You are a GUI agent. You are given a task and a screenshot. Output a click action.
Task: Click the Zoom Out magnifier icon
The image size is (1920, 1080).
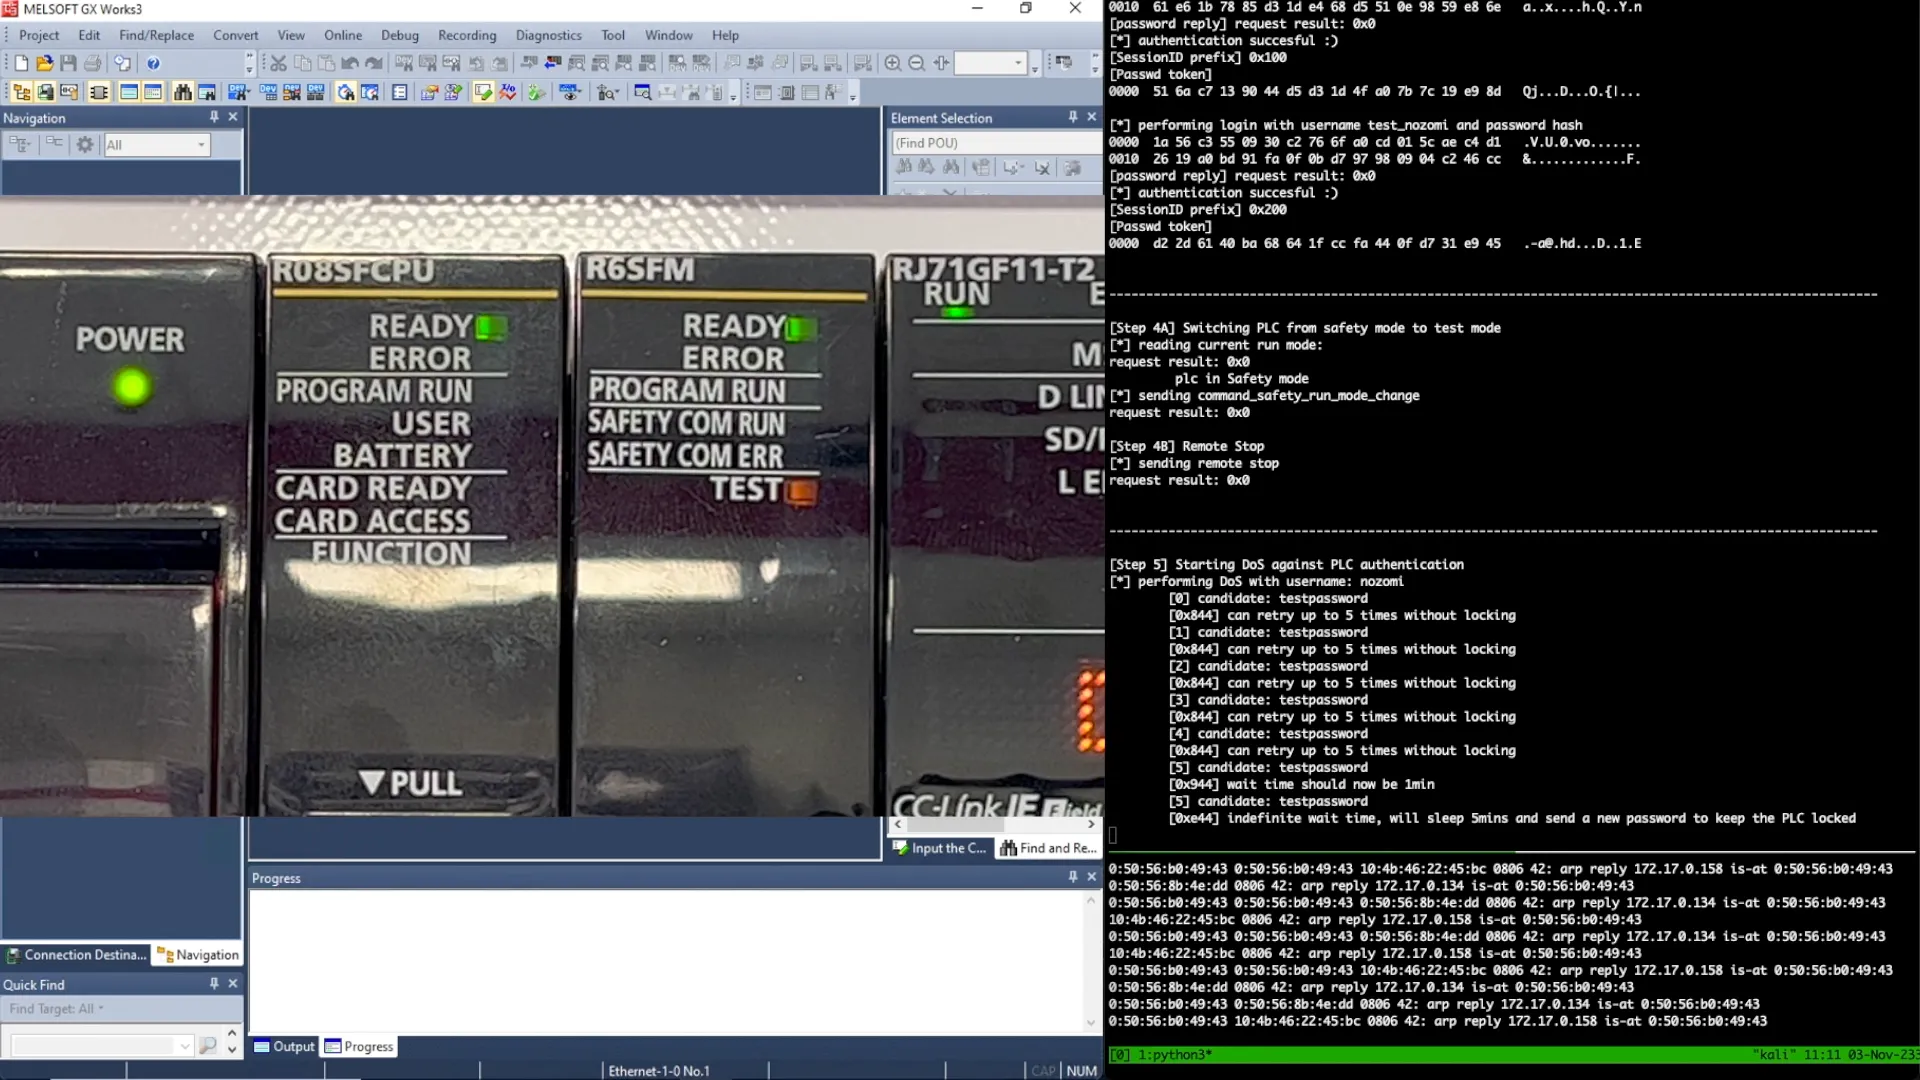(x=916, y=63)
